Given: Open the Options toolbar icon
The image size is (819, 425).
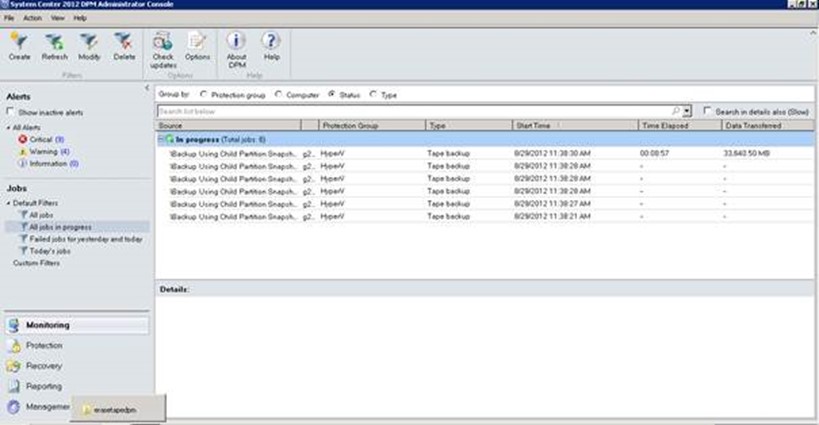Looking at the screenshot, I should [197, 41].
